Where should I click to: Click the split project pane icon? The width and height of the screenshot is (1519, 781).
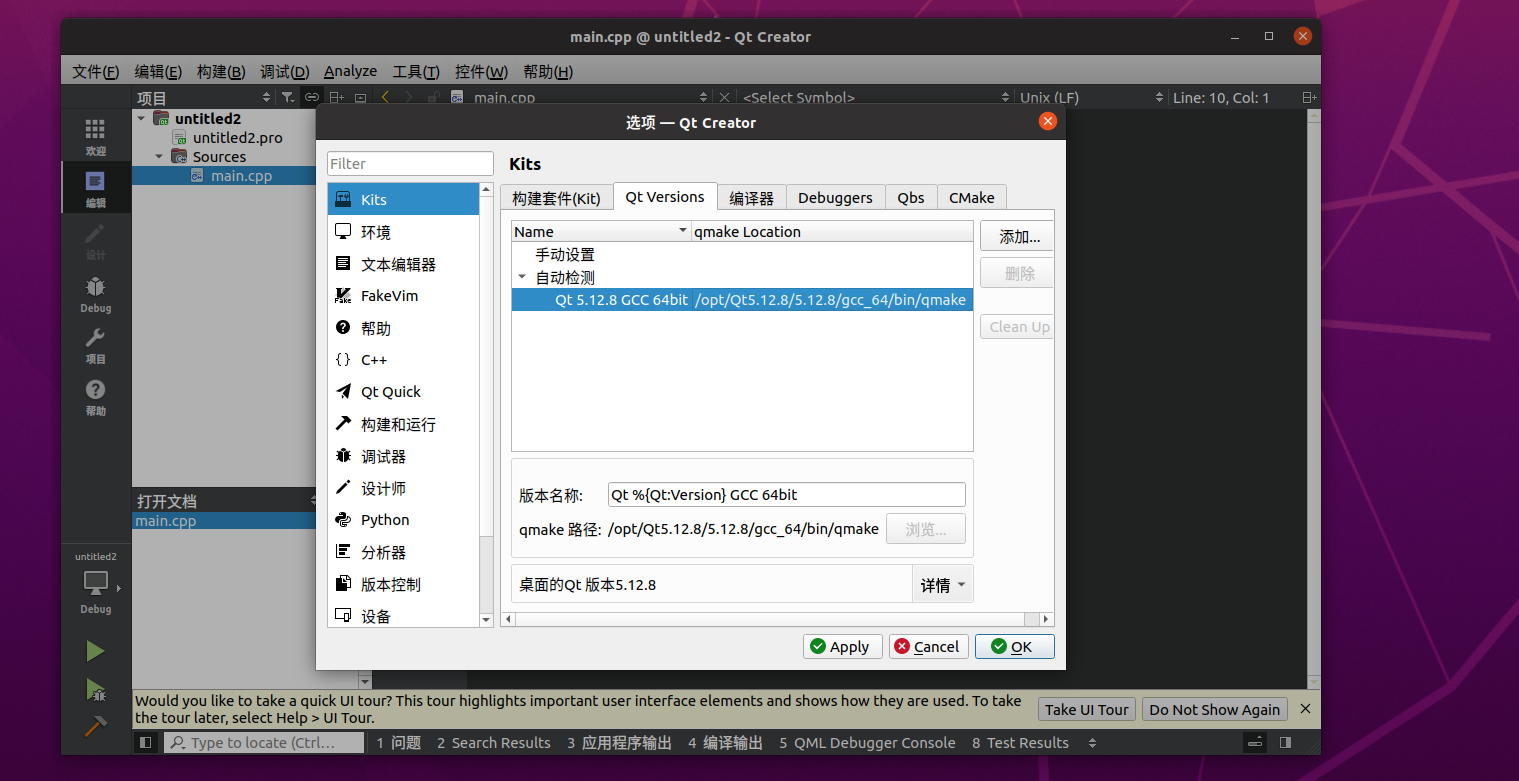(337, 97)
